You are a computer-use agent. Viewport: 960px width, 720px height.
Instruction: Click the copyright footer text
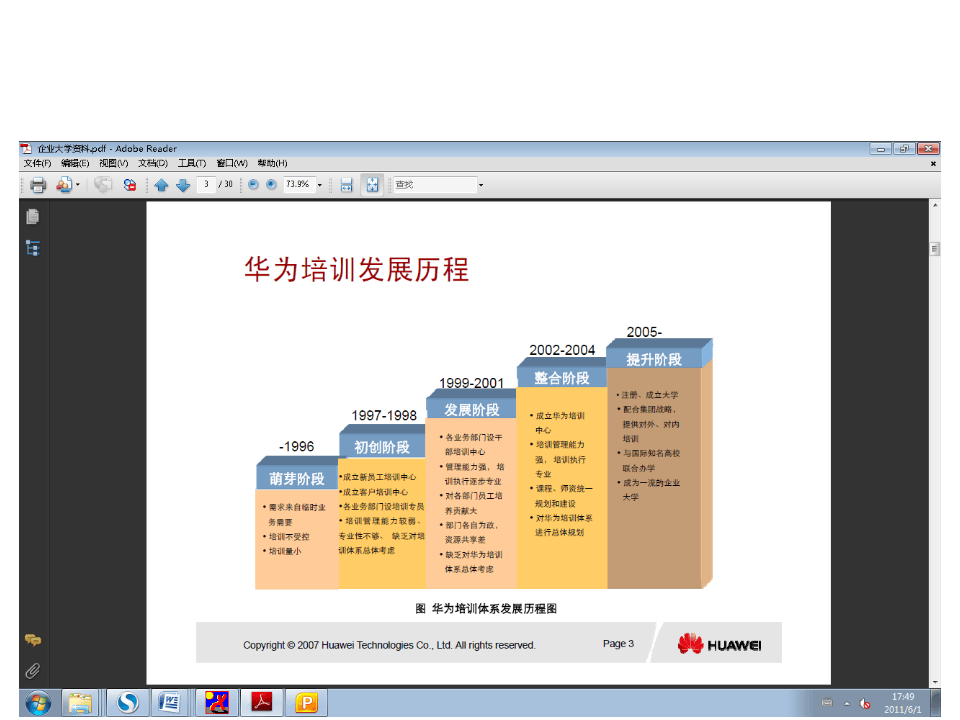[389, 645]
